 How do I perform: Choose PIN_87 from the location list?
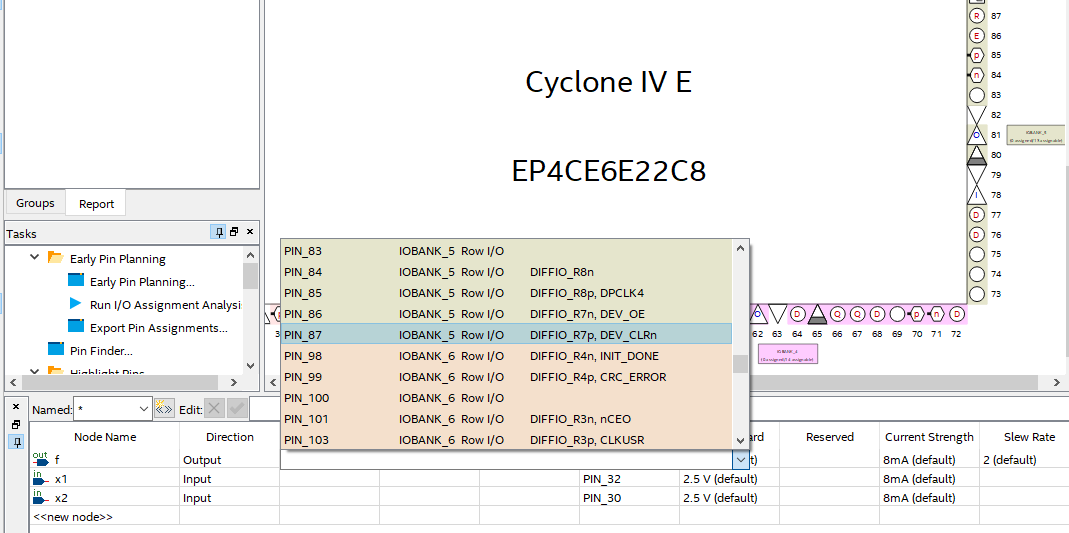[x=506, y=335]
